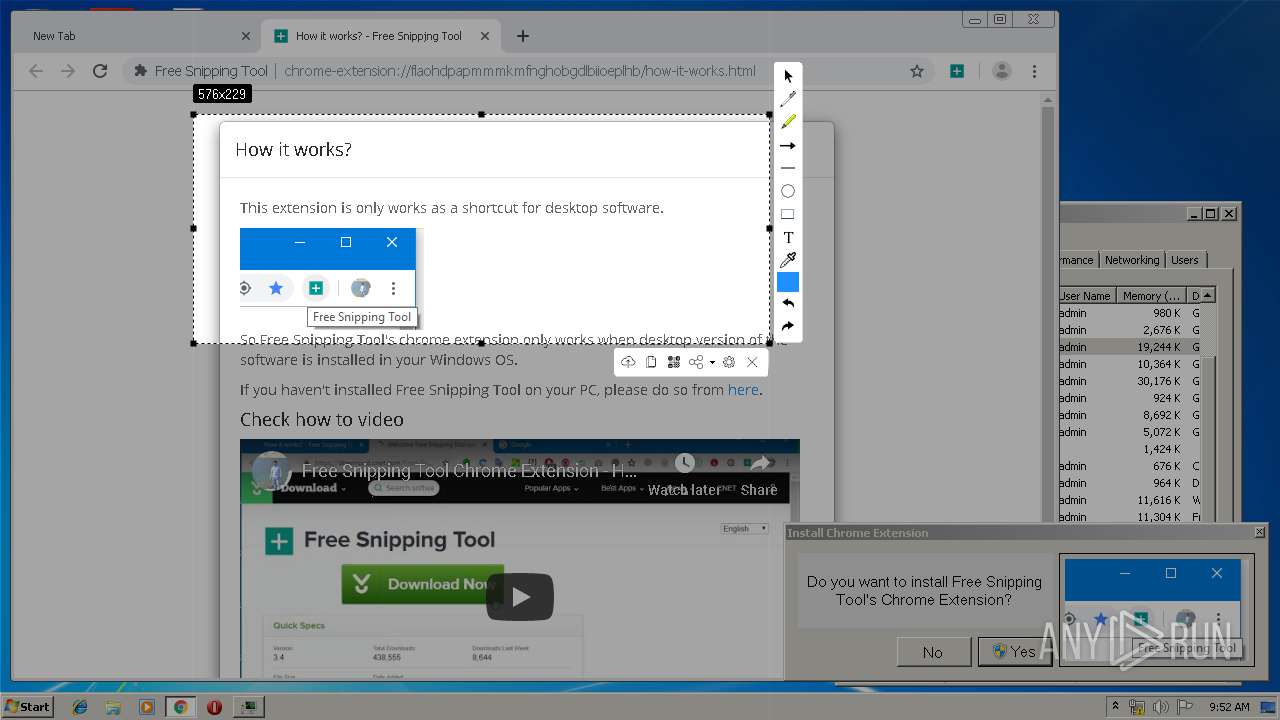The height and width of the screenshot is (720, 1280).
Task: Close the New Tab tab
Action: (x=246, y=36)
